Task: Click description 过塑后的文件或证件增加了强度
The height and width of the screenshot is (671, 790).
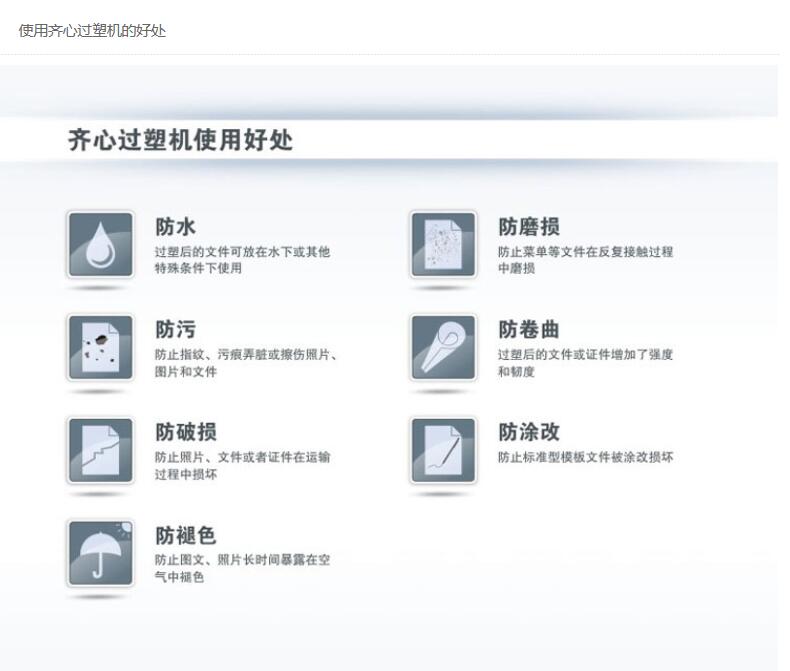Action: point(585,354)
